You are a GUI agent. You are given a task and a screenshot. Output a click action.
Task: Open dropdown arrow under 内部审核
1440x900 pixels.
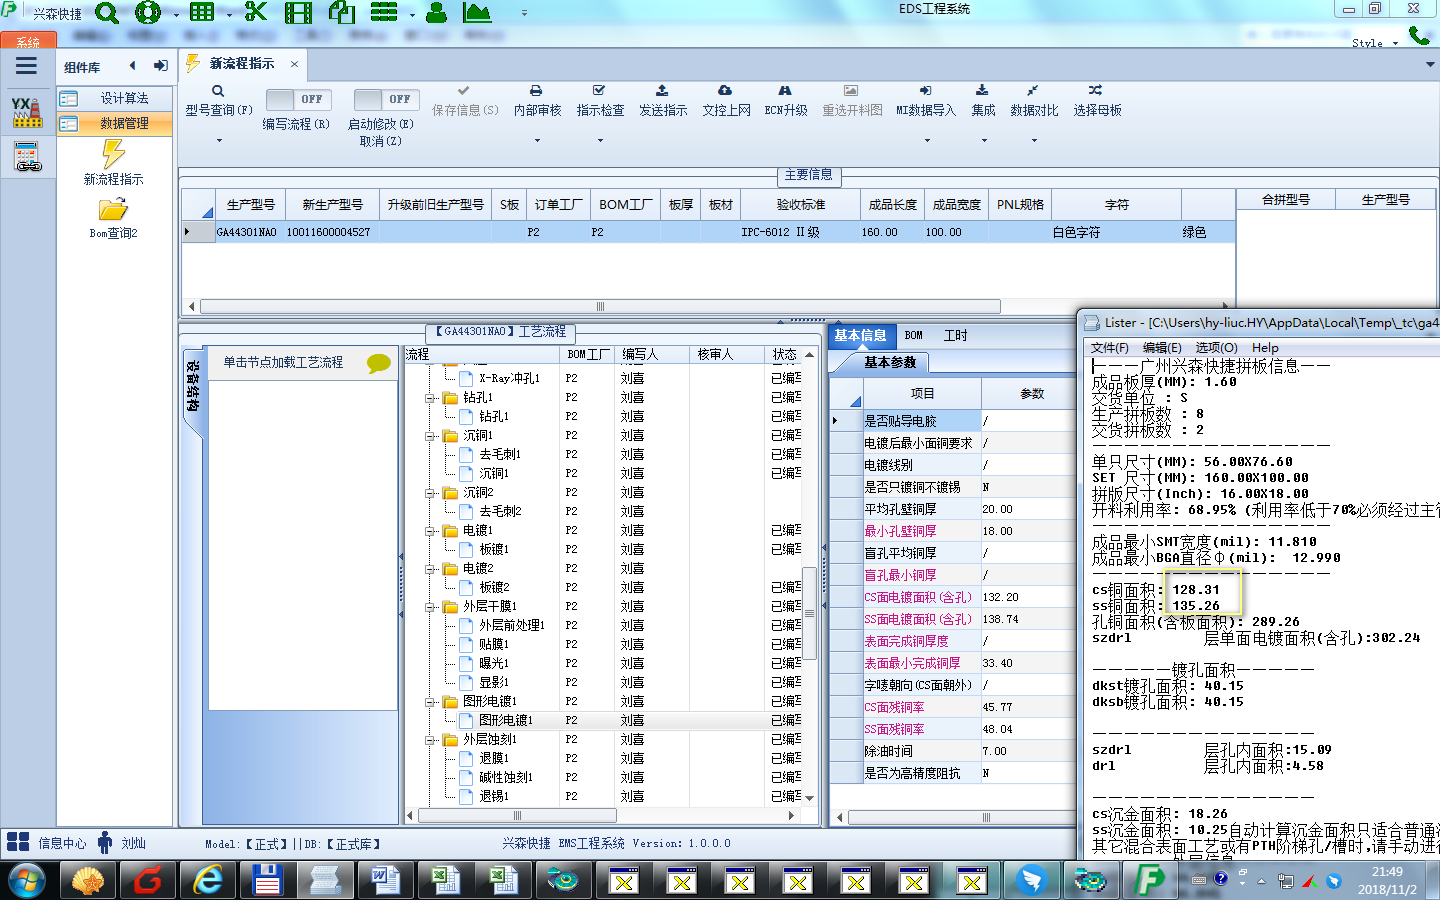[x=537, y=141]
